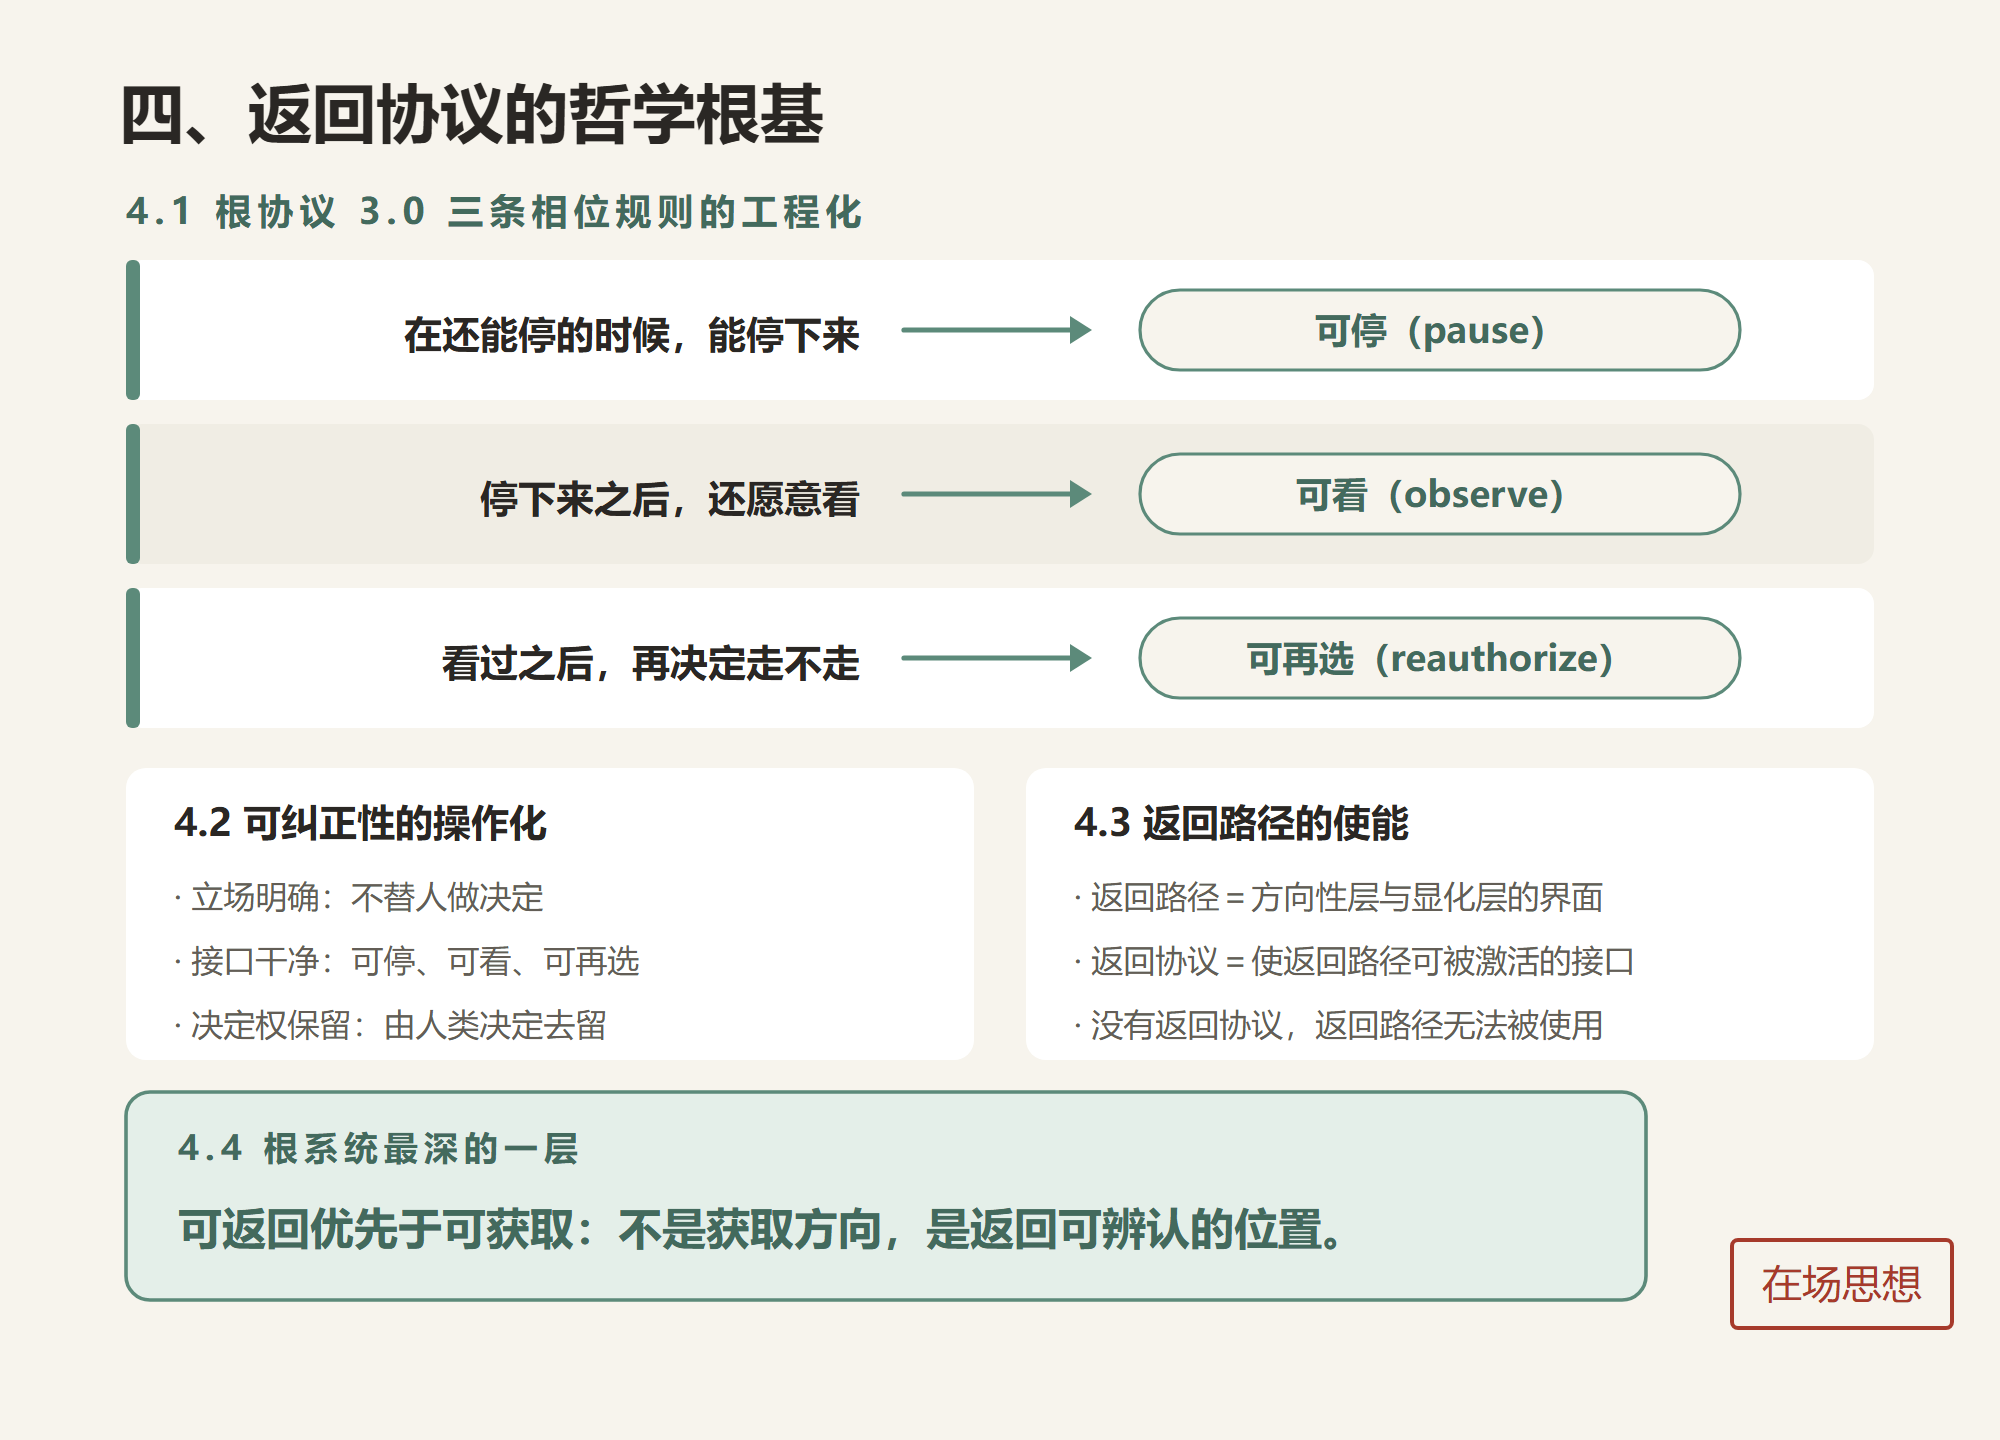Click the sentence 可返回优先于可获取
The image size is (2000, 1440).
tap(377, 1229)
